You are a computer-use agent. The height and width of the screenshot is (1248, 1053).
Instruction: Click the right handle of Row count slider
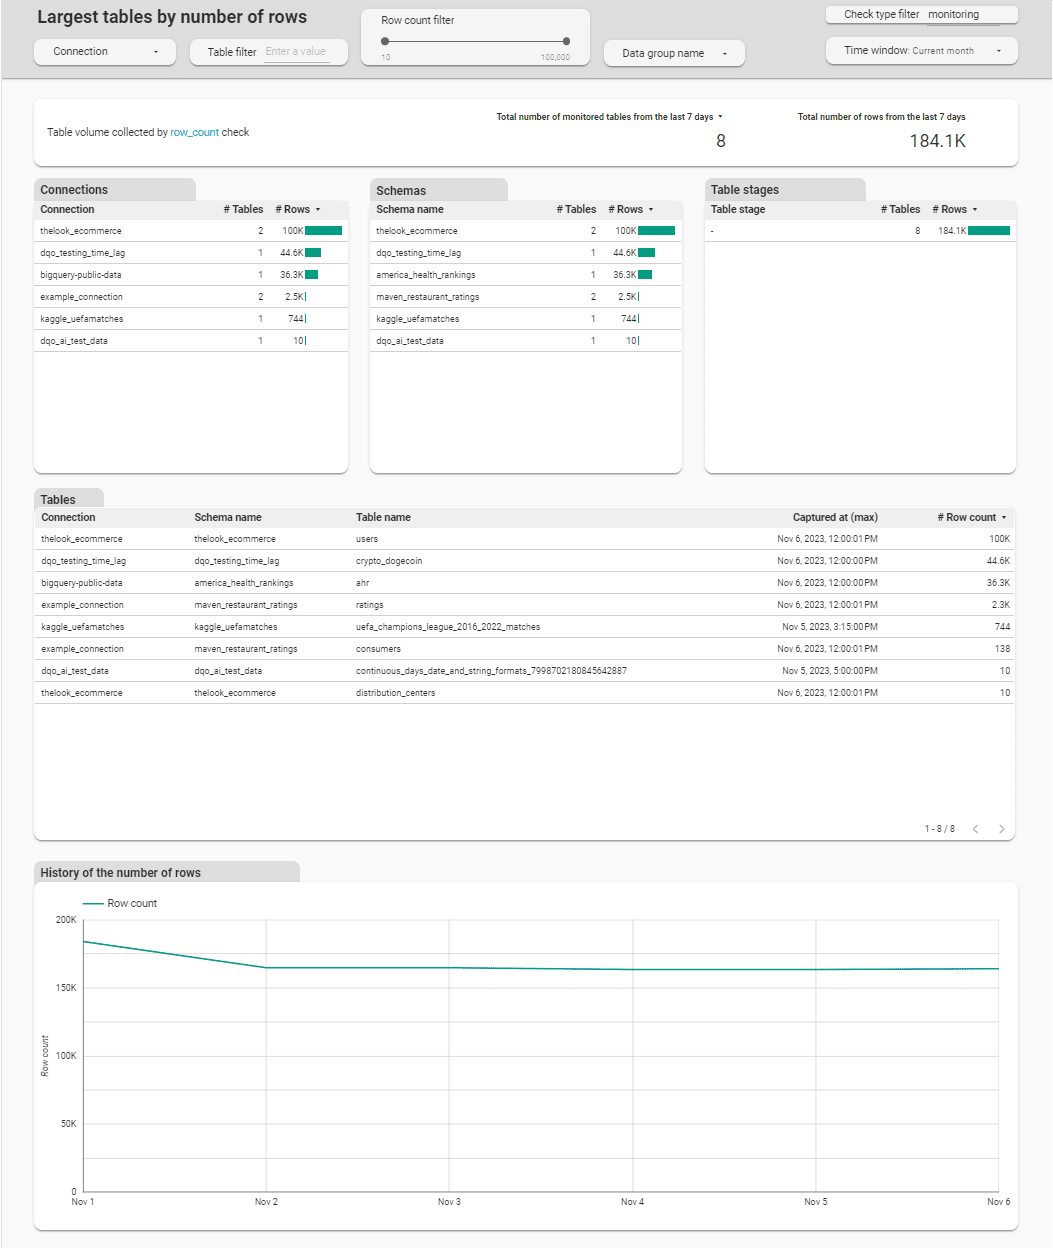(x=566, y=42)
